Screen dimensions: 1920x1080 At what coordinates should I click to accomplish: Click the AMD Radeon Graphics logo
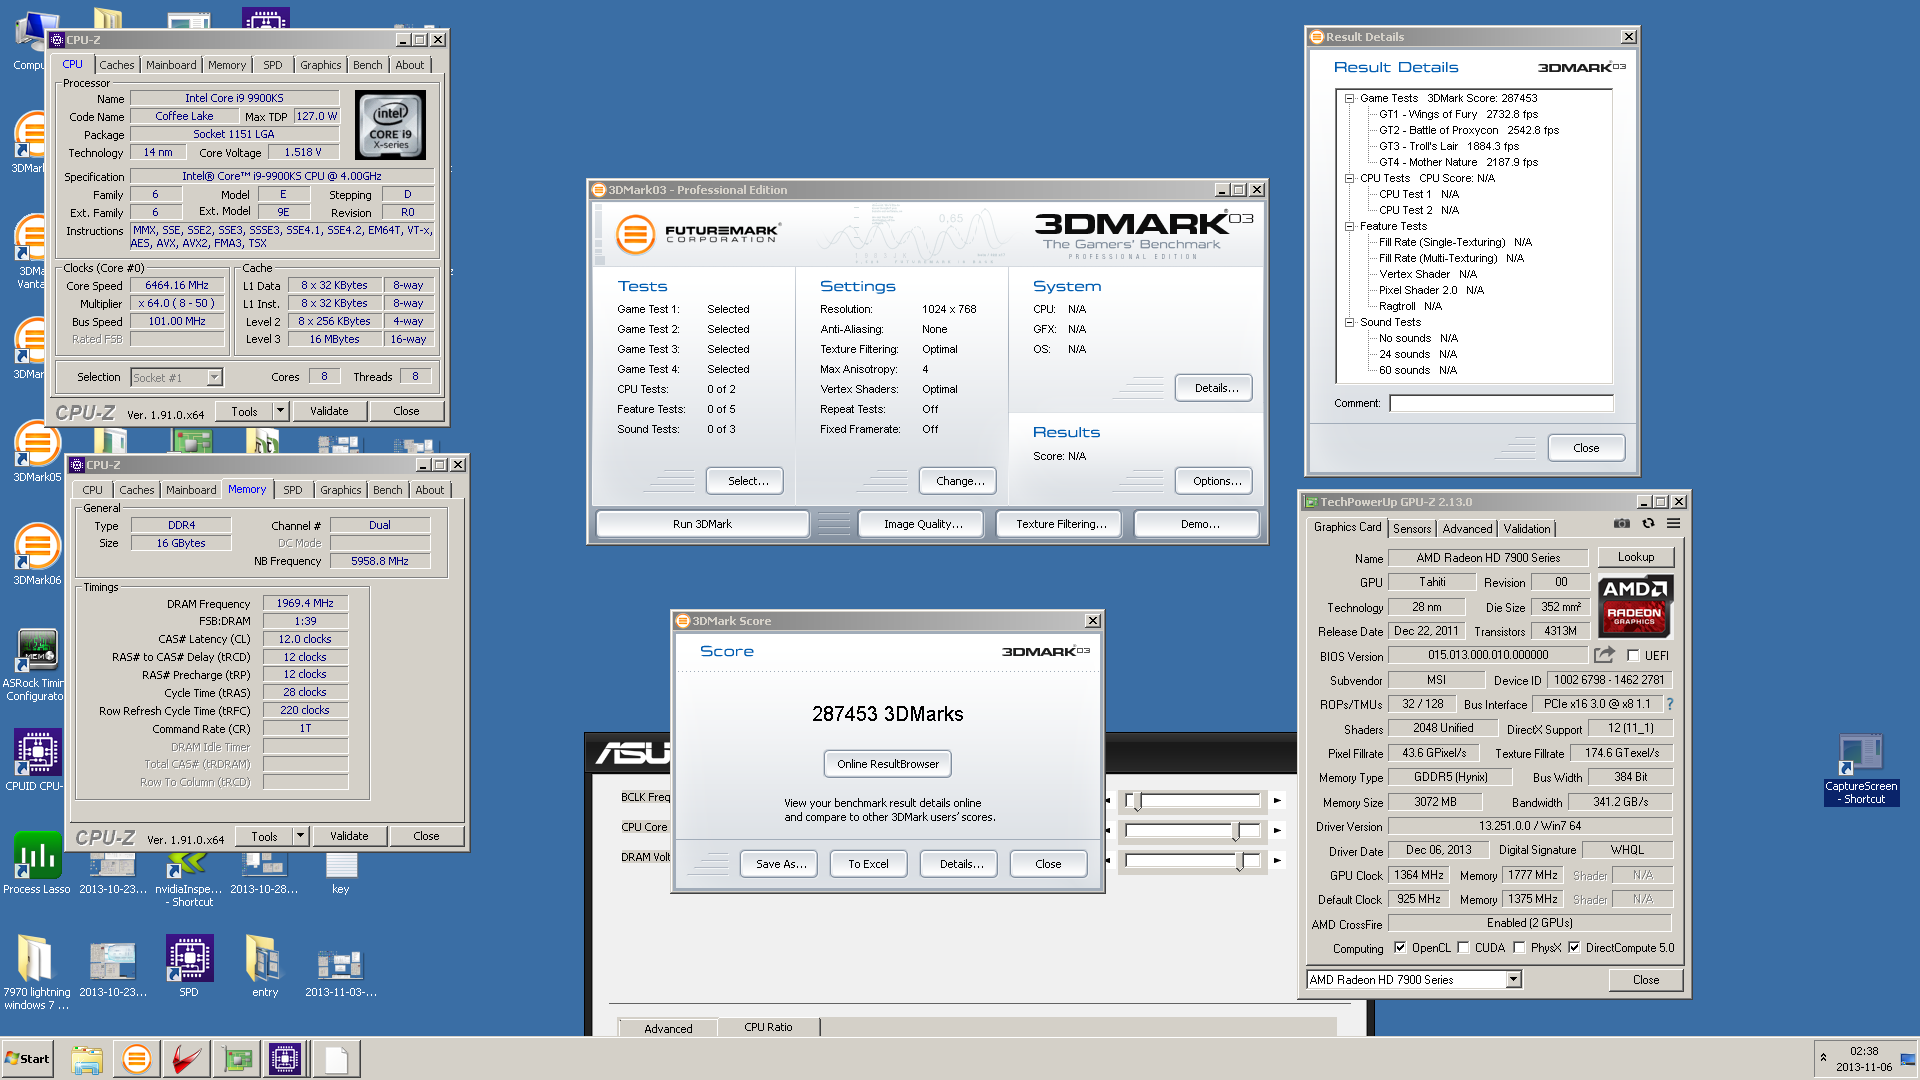point(1635,607)
